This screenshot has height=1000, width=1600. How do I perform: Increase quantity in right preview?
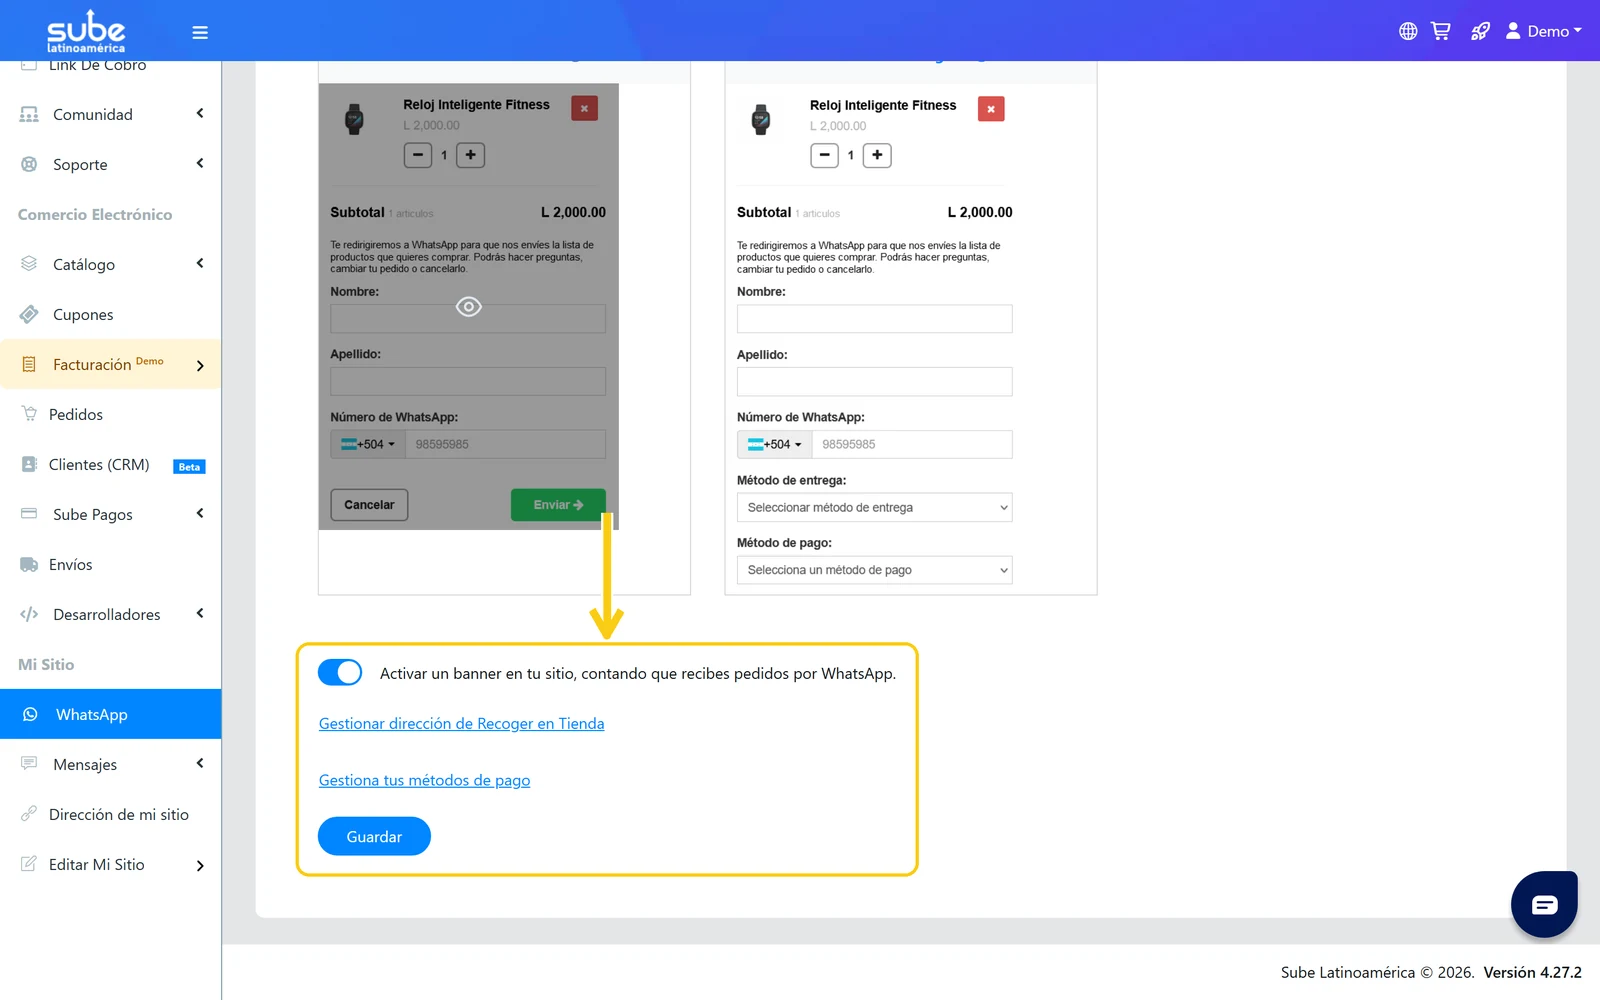click(877, 155)
